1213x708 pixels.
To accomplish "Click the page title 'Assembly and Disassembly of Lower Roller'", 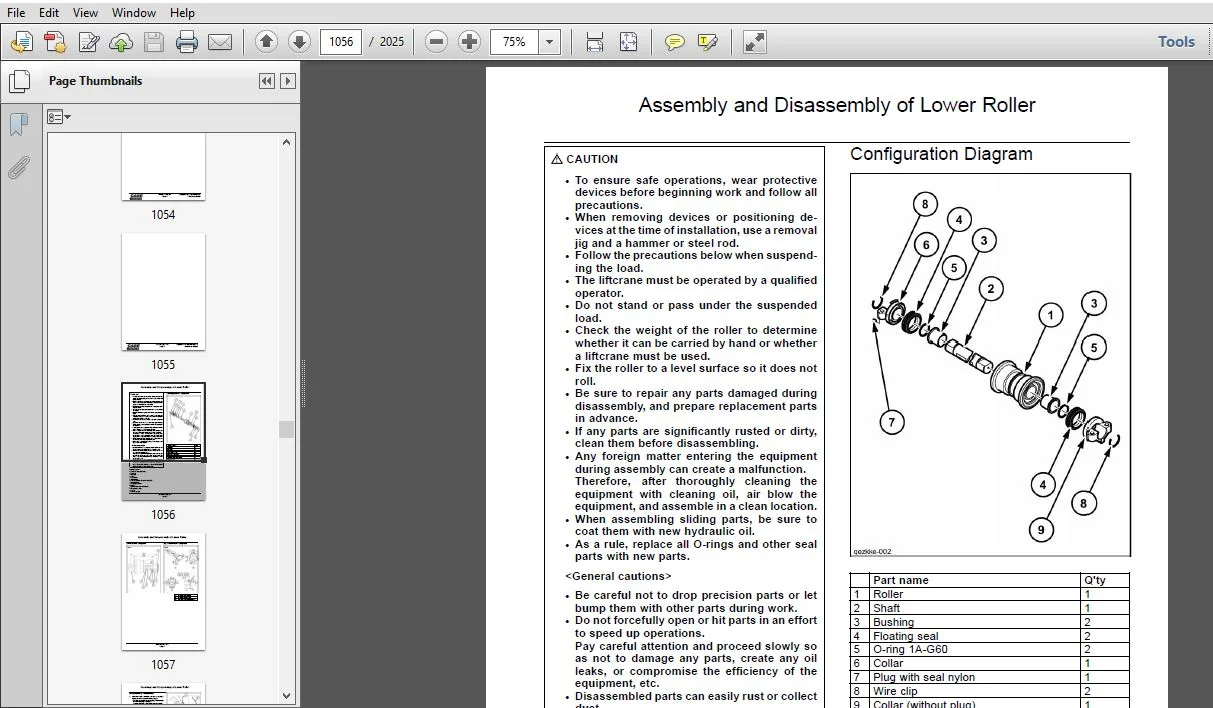I will coord(837,105).
